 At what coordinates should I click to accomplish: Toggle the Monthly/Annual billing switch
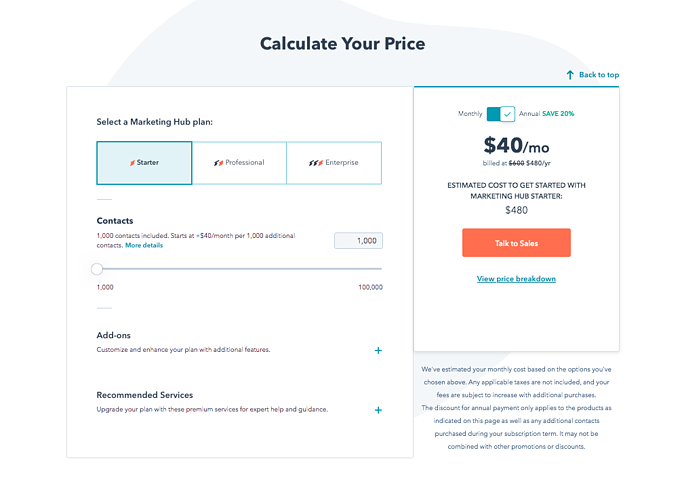point(500,114)
